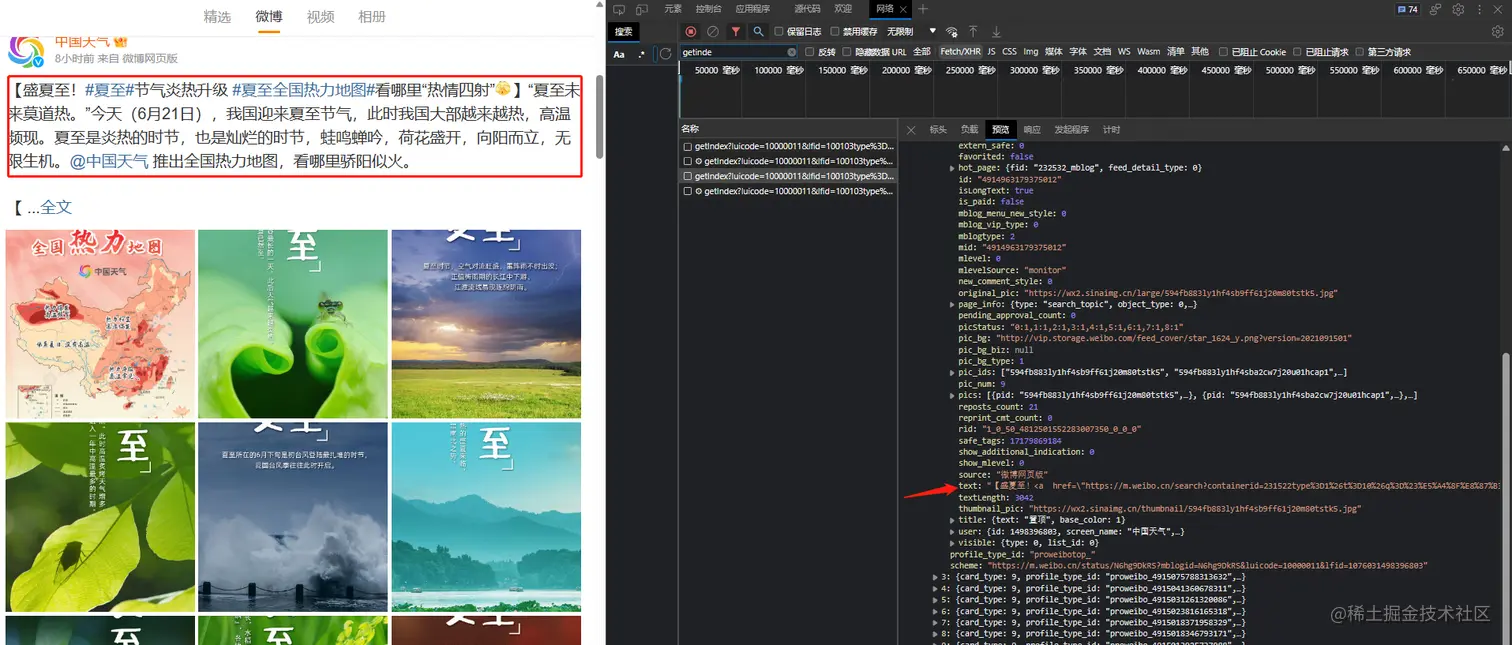This screenshot has height=645, width=1512.
Task: Click the refresh search results icon
Action: [666, 54]
